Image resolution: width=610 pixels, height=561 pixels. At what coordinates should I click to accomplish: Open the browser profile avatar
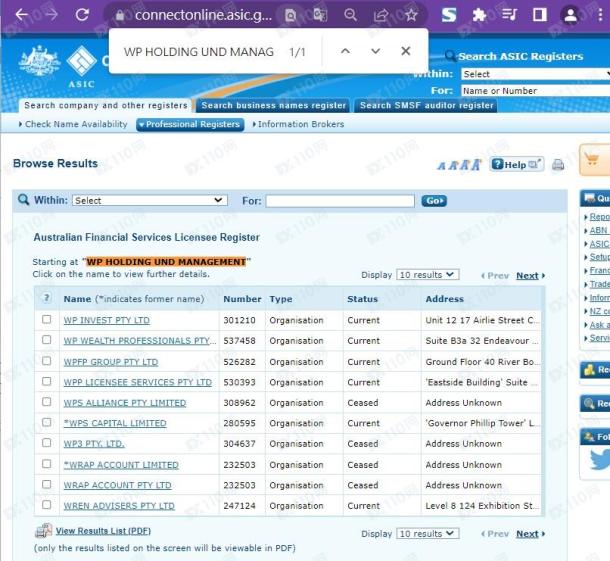[570, 16]
